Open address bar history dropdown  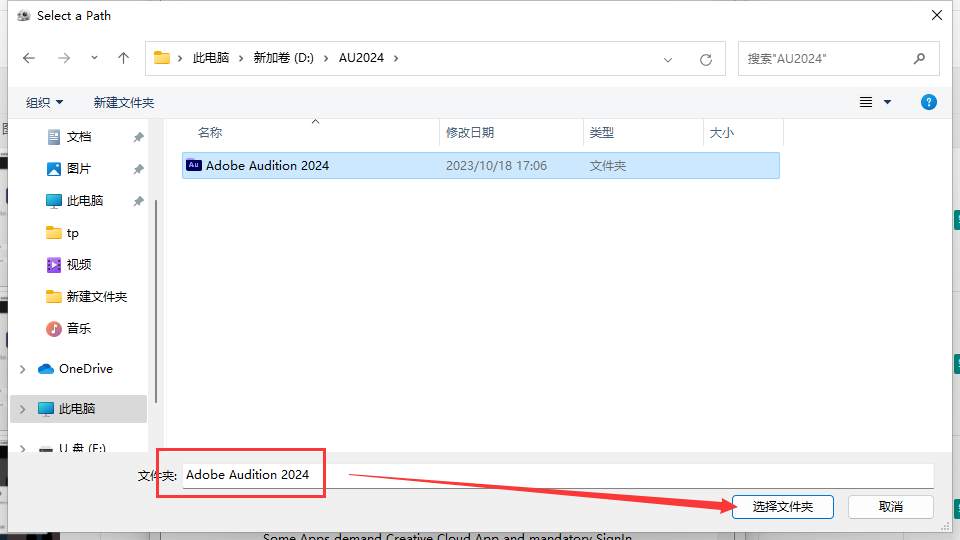point(668,59)
